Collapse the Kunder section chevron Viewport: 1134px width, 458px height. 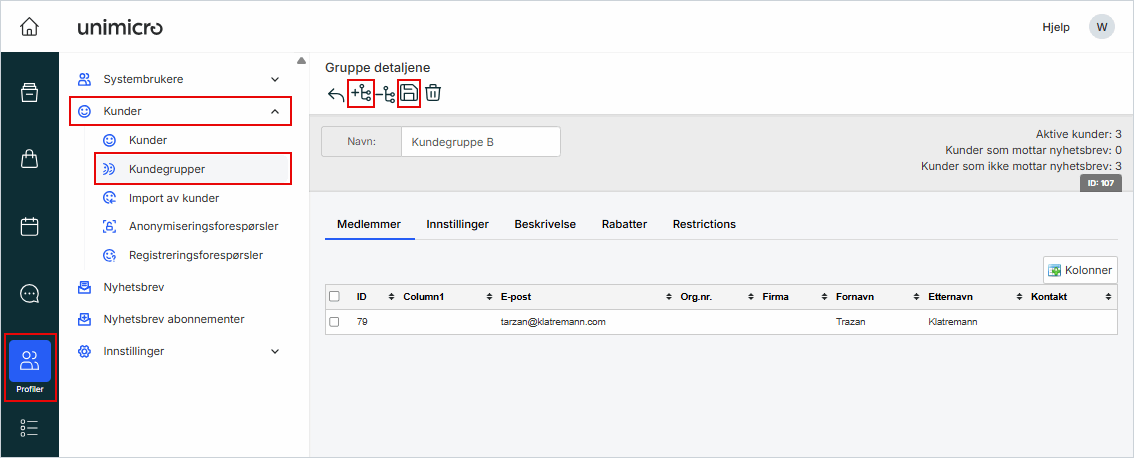coord(275,111)
